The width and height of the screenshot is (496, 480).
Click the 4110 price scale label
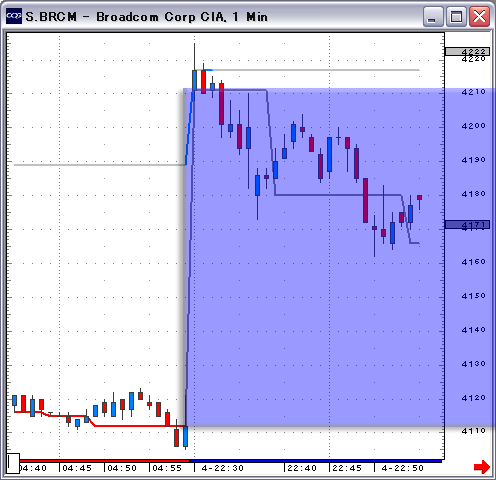click(x=473, y=431)
